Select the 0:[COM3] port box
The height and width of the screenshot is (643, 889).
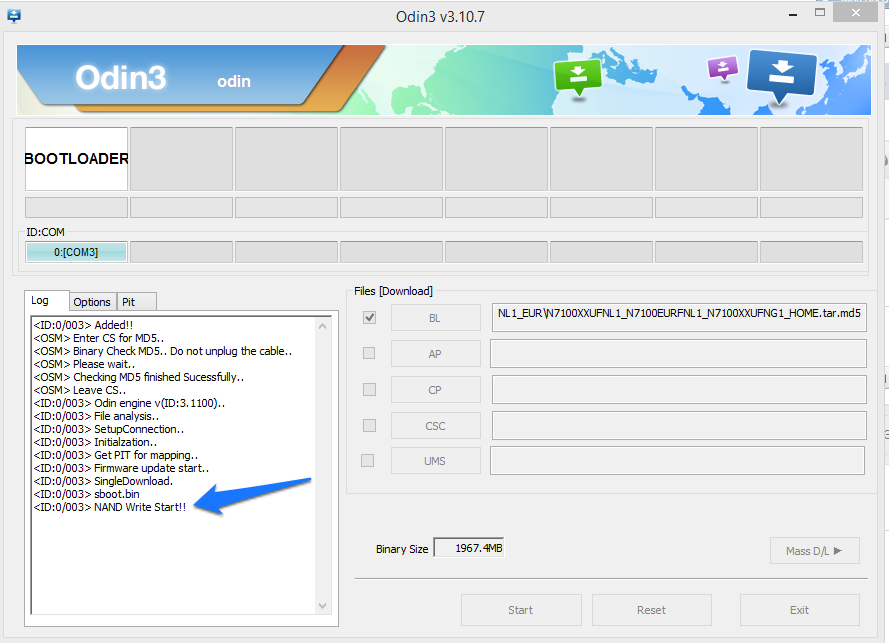(76, 252)
